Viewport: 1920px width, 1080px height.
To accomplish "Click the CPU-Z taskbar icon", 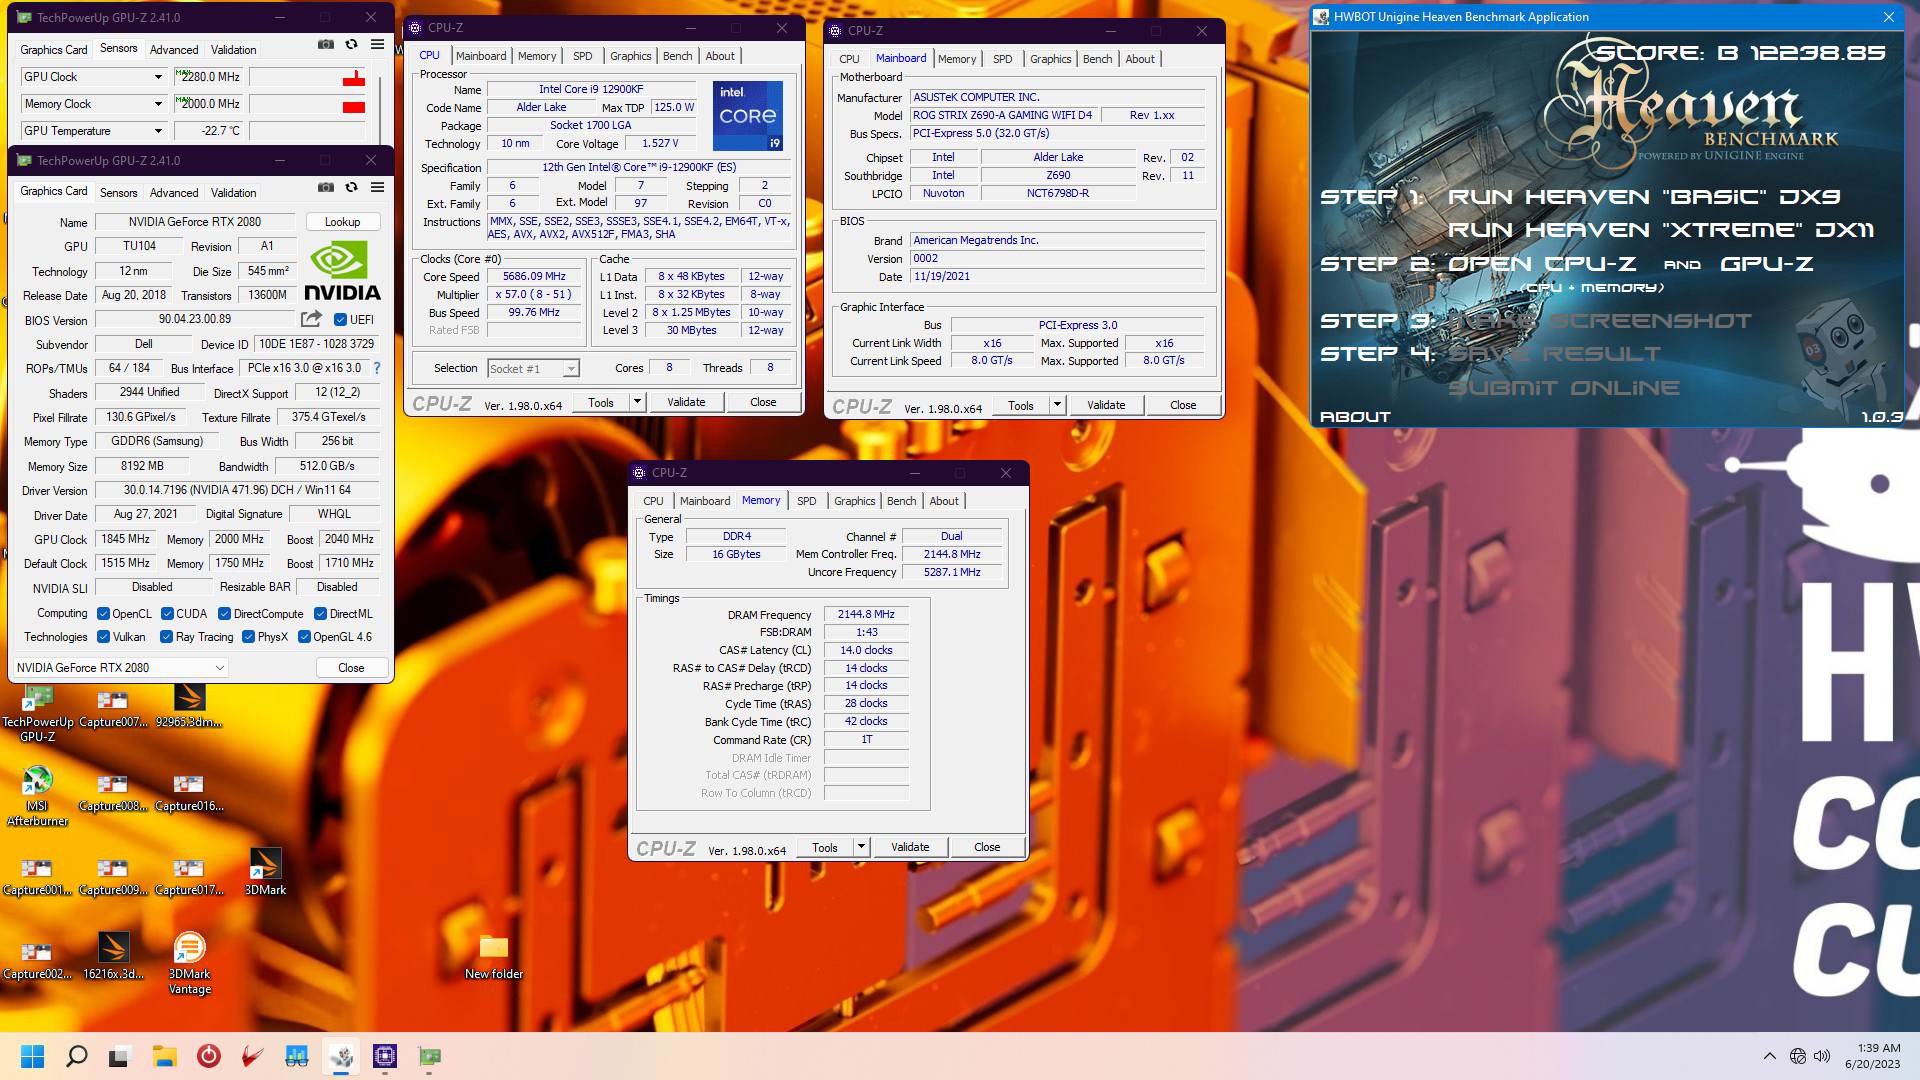I will click(385, 1056).
